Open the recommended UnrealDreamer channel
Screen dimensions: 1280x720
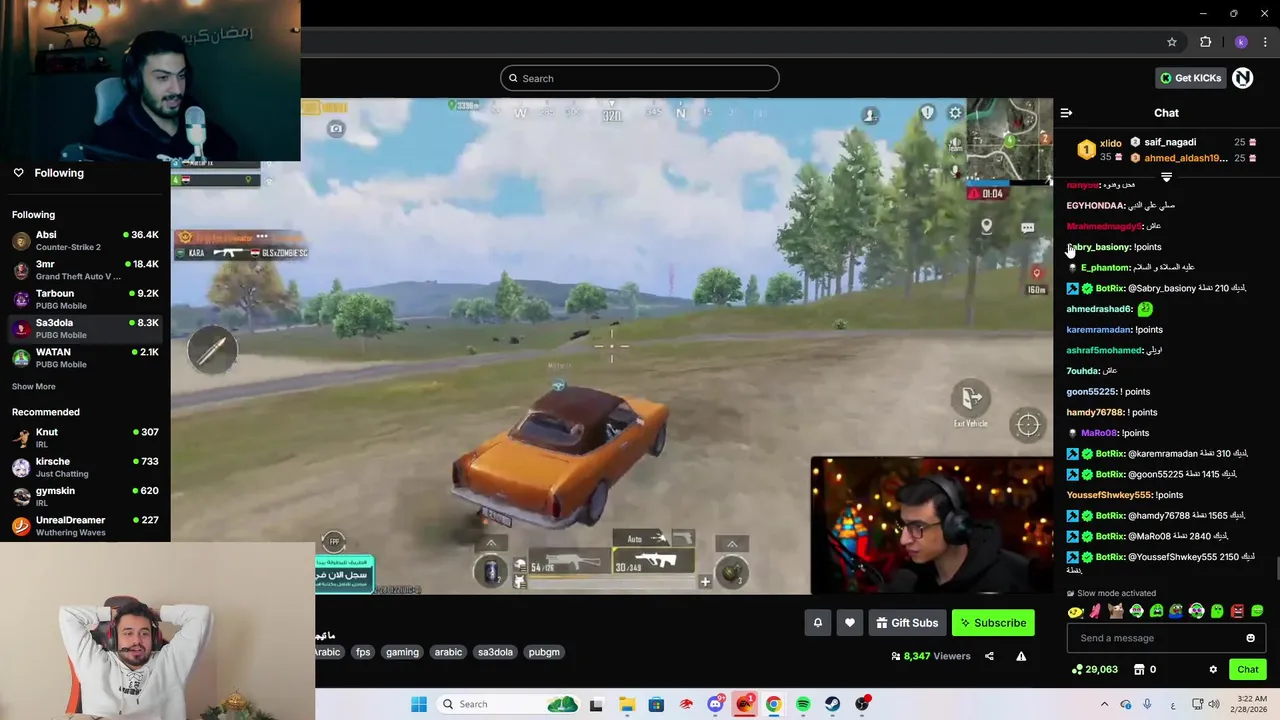coord(85,525)
